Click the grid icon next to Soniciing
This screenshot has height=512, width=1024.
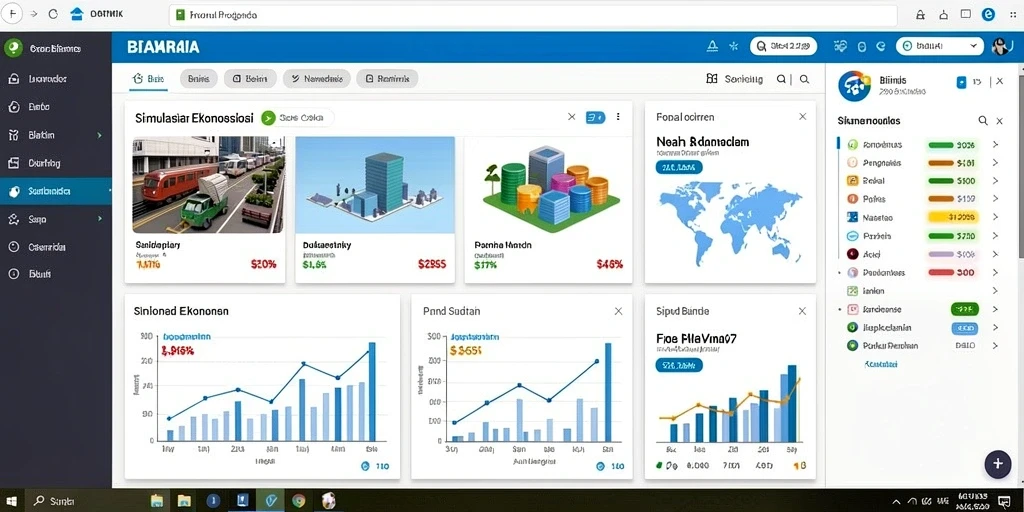click(x=712, y=79)
